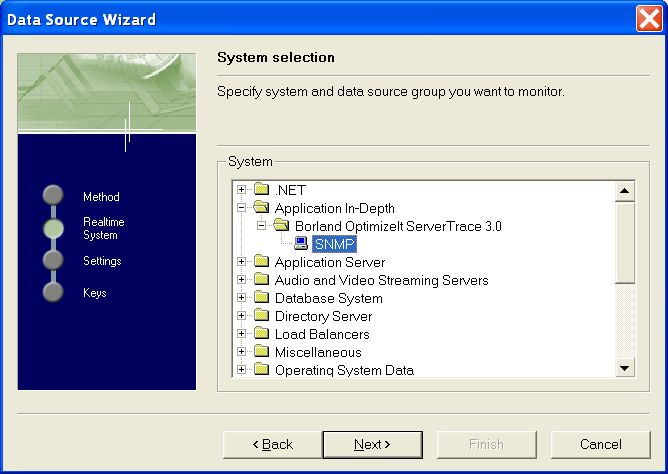The image size is (668, 474).
Task: Click the Borland OptimizeIt ServerTrace folder icon
Action: pyautogui.click(x=281, y=225)
